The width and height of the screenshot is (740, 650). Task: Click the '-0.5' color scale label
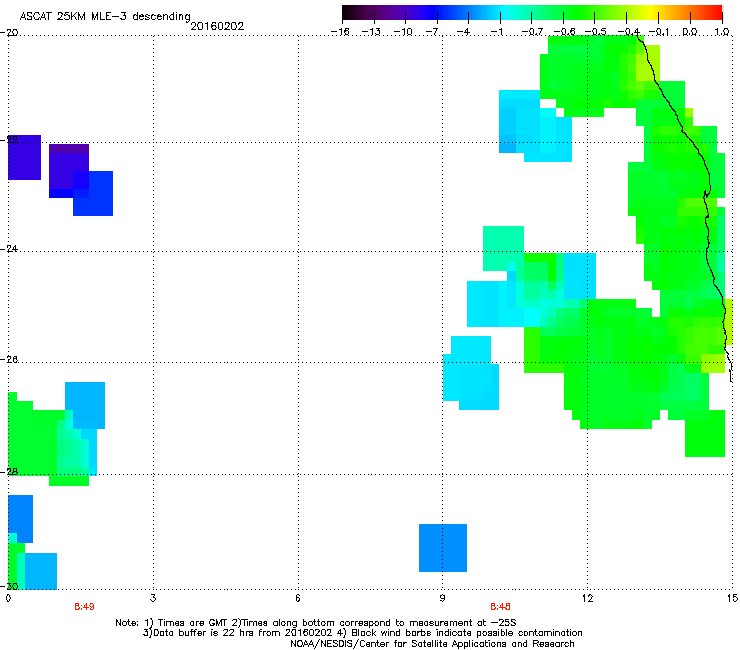596,32
